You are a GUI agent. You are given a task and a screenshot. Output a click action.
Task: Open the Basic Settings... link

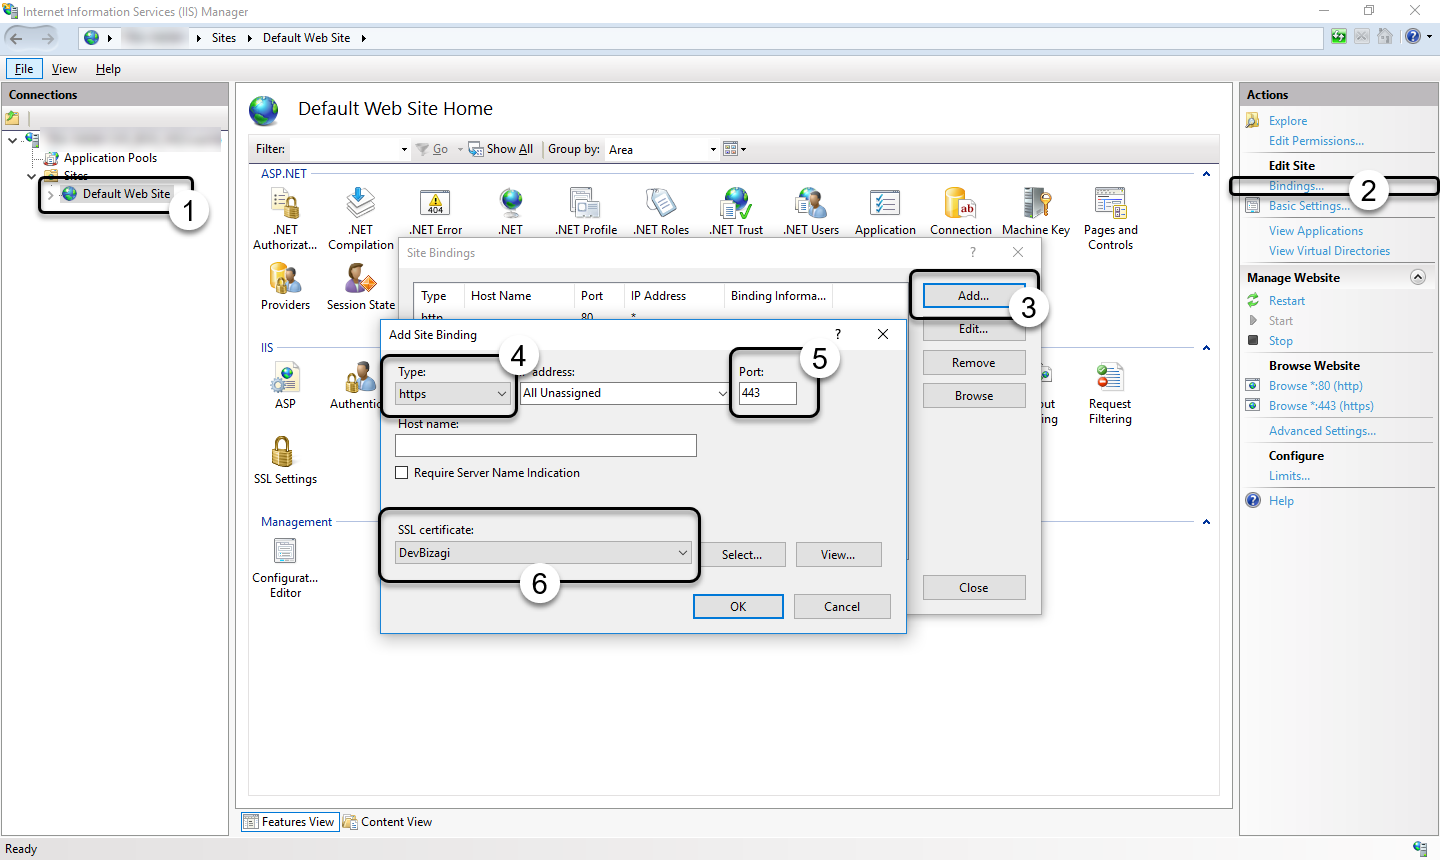click(x=1309, y=206)
